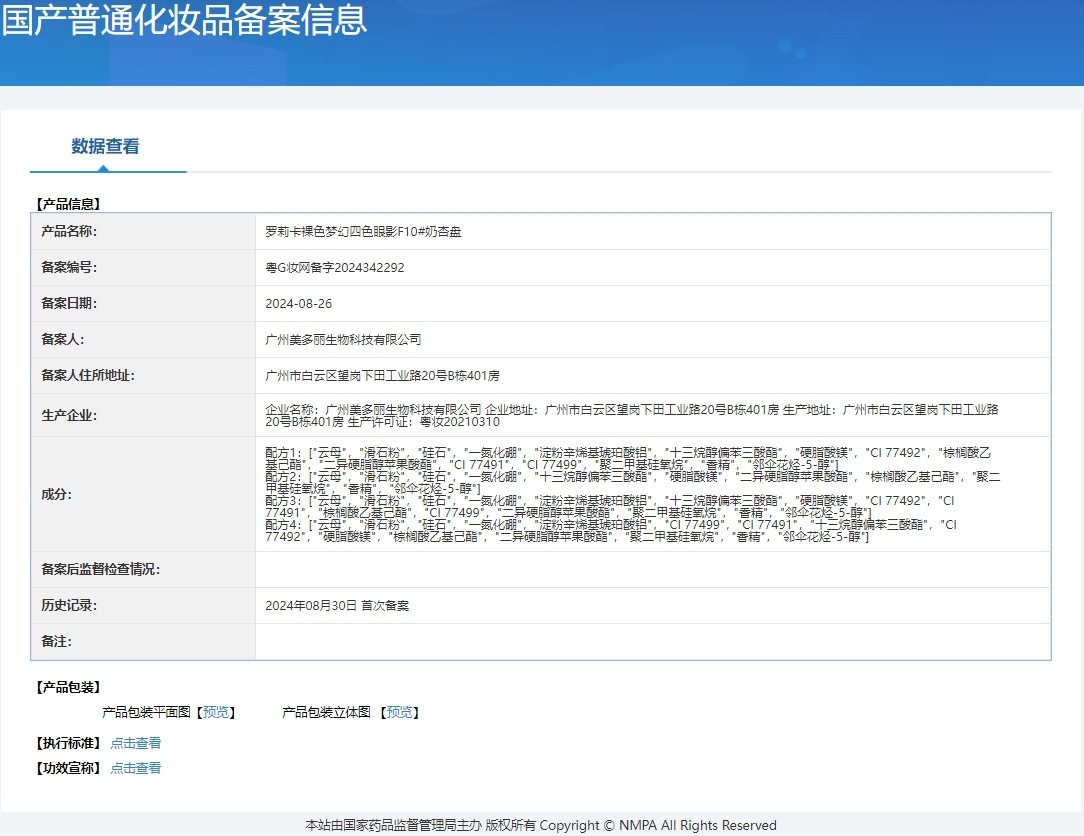Click the 【产品信息】 section heading
Screen dimensions: 1084x836
point(68,204)
